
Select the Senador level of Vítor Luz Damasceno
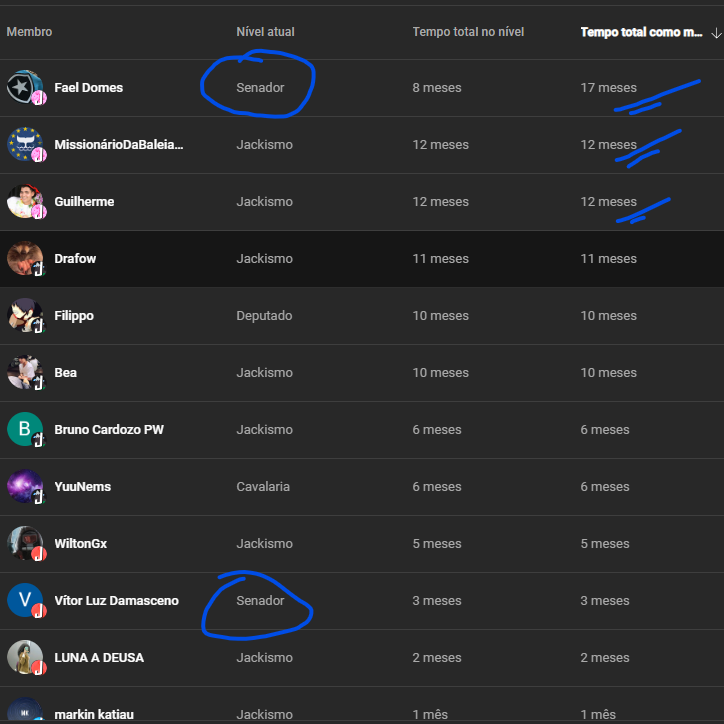pyautogui.click(x=260, y=600)
